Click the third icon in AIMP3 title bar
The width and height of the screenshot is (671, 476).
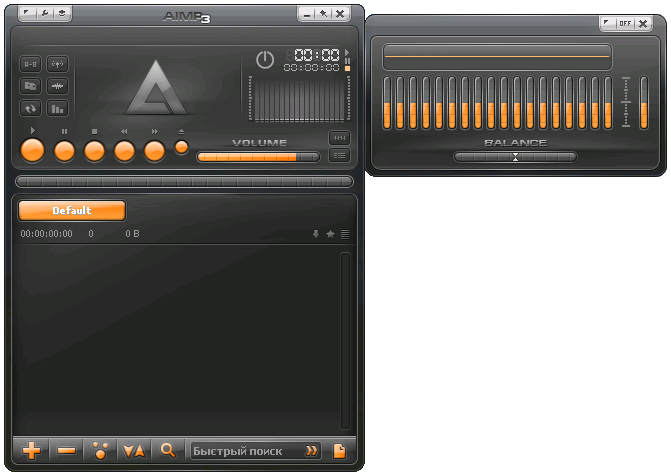coord(62,13)
